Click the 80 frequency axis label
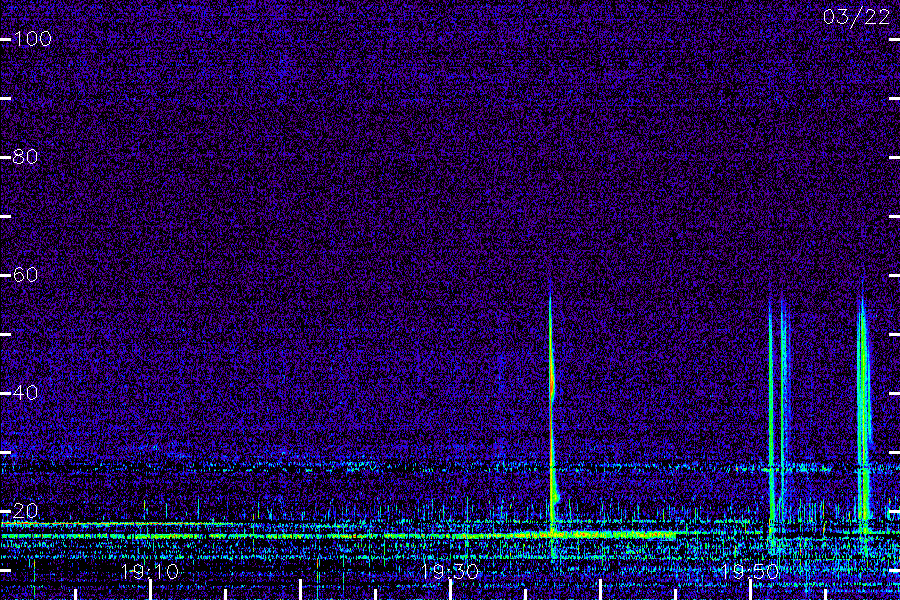Viewport: 900px width, 600px height. coord(26,157)
